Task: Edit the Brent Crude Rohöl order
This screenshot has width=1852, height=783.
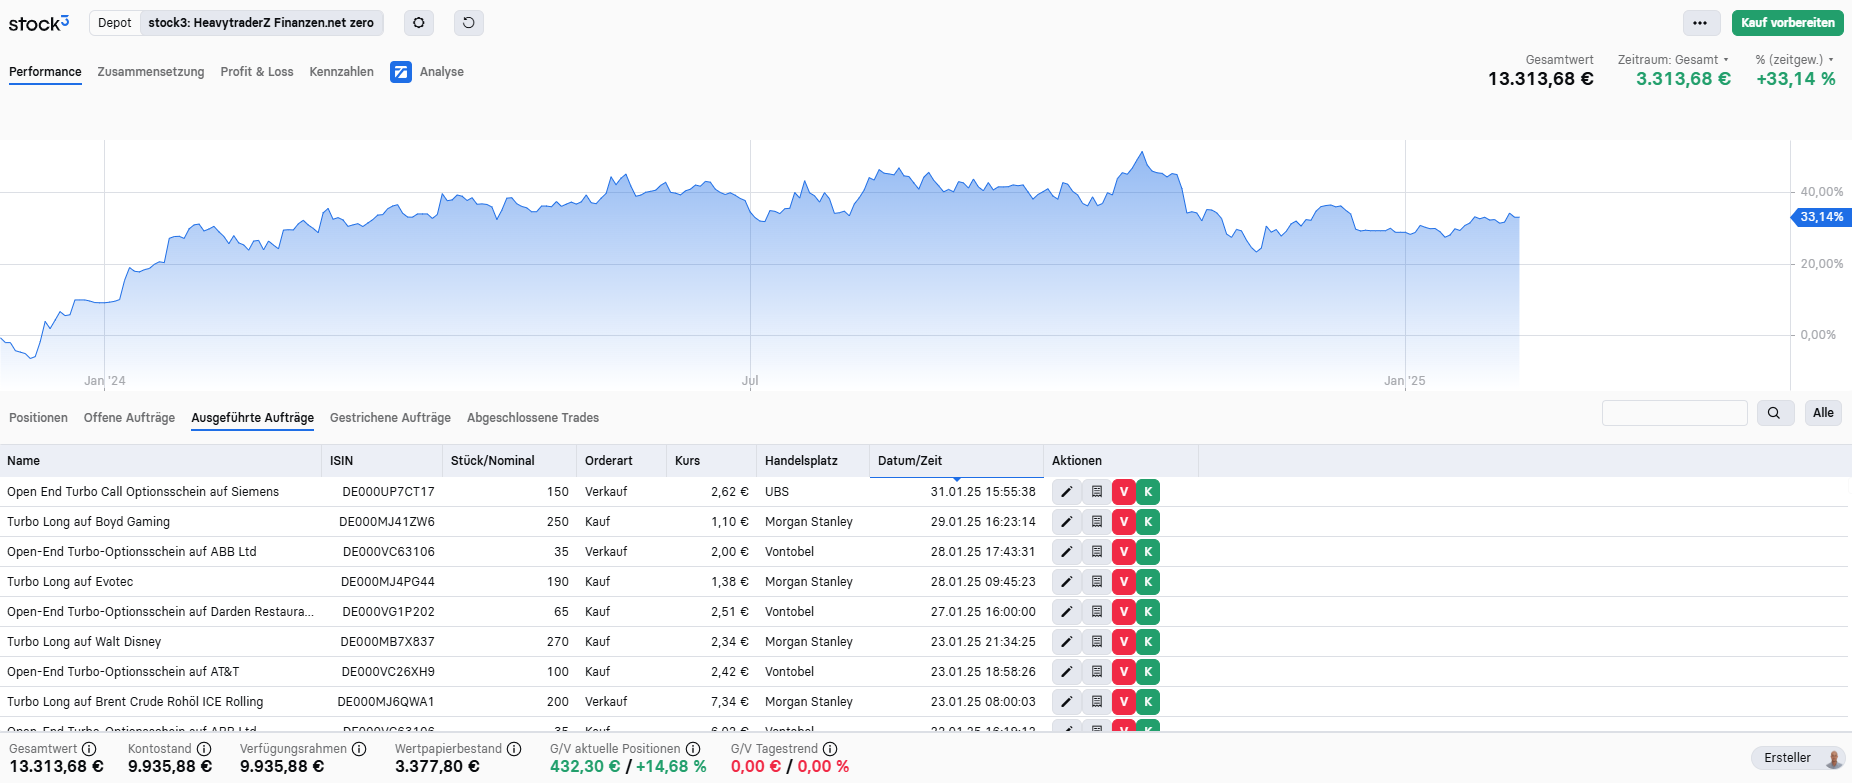Action: click(1067, 702)
